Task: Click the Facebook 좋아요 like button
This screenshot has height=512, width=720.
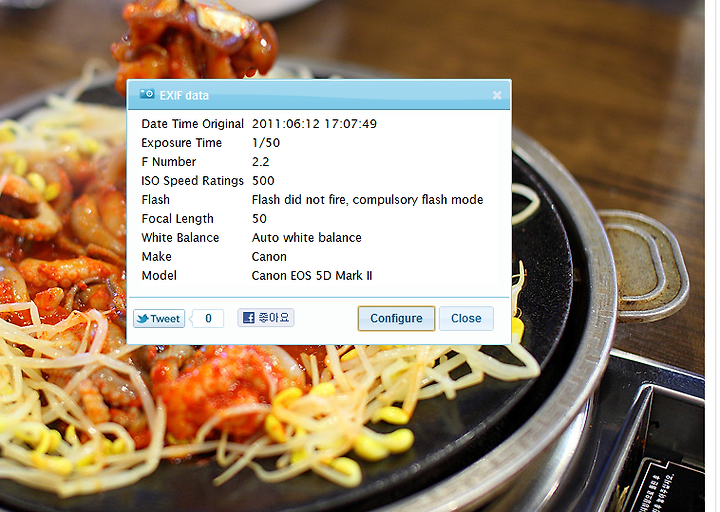Action: pos(266,317)
